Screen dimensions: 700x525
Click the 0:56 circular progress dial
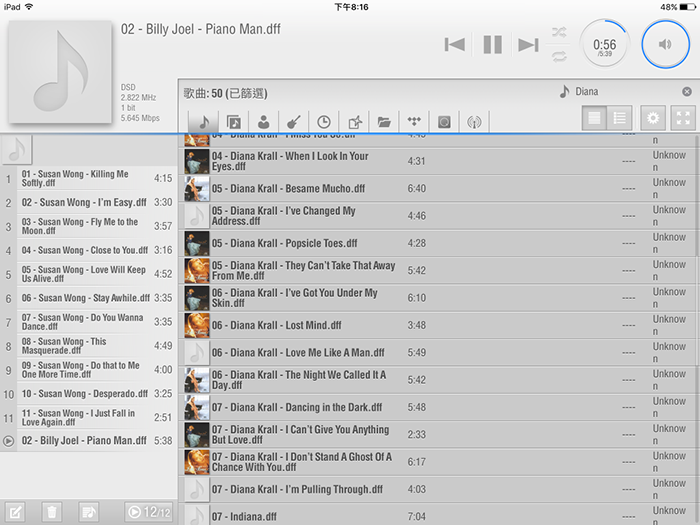click(604, 44)
